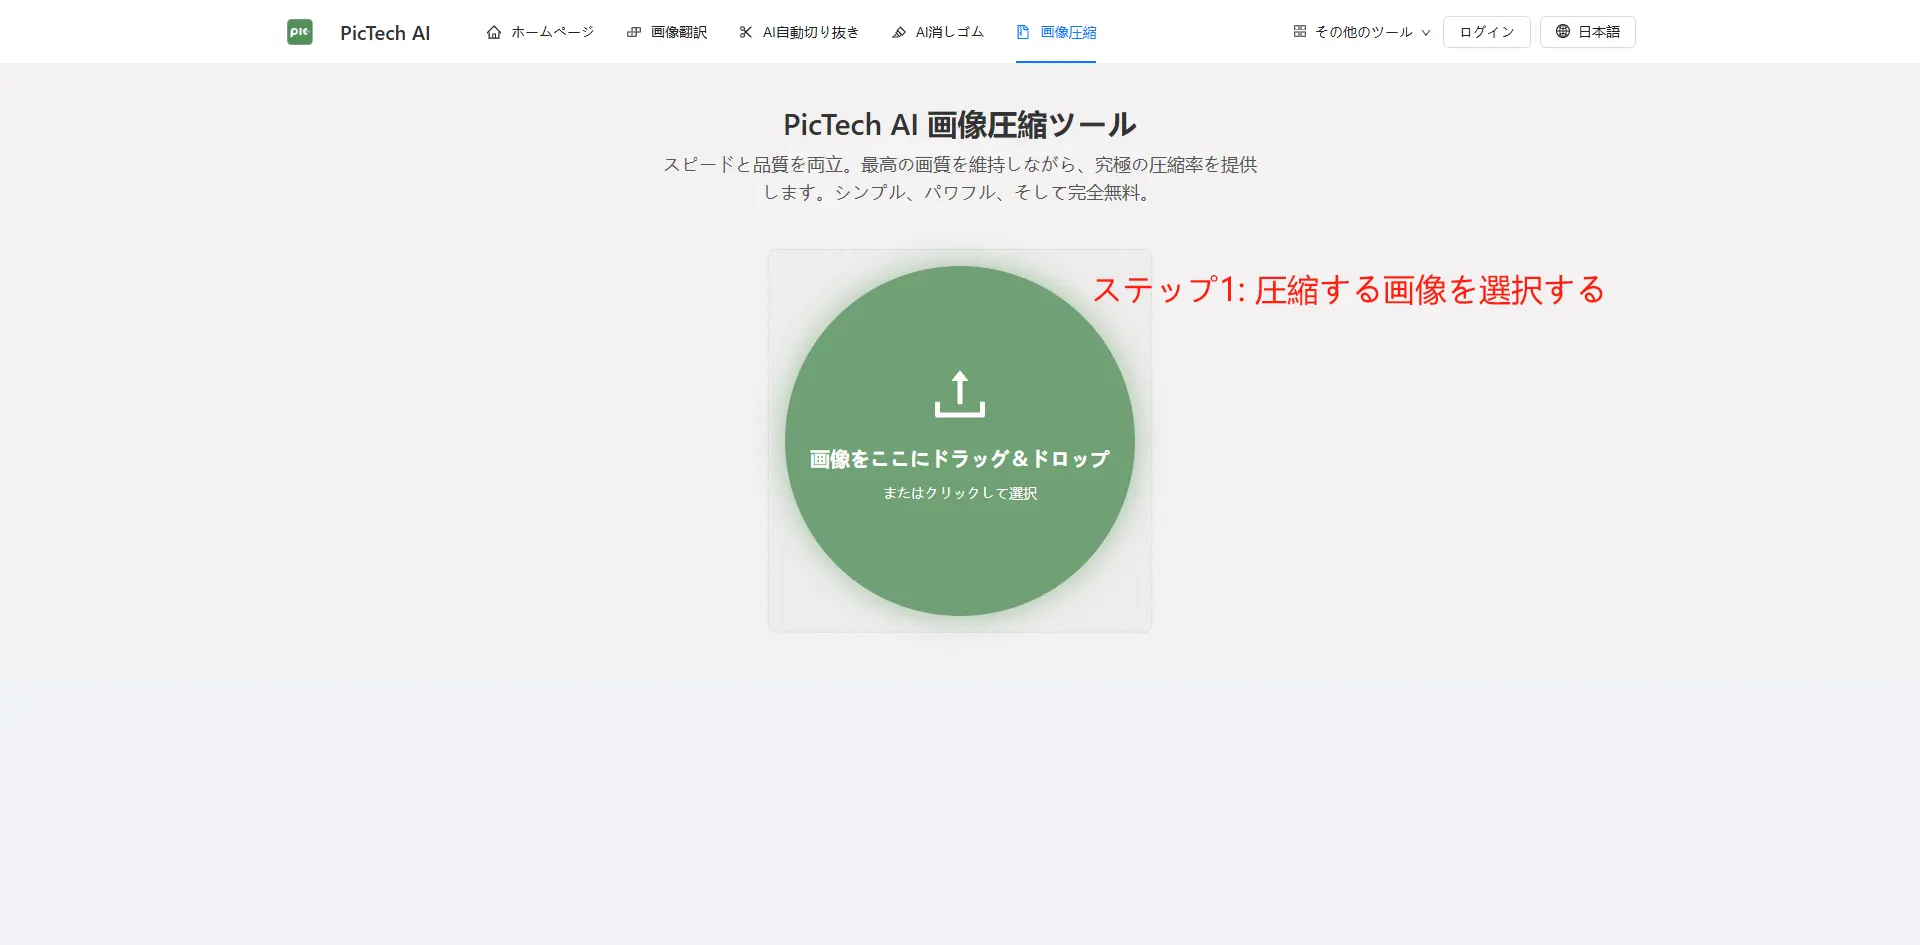
Task: Click the grid icon for その他のツール
Action: click(1300, 32)
